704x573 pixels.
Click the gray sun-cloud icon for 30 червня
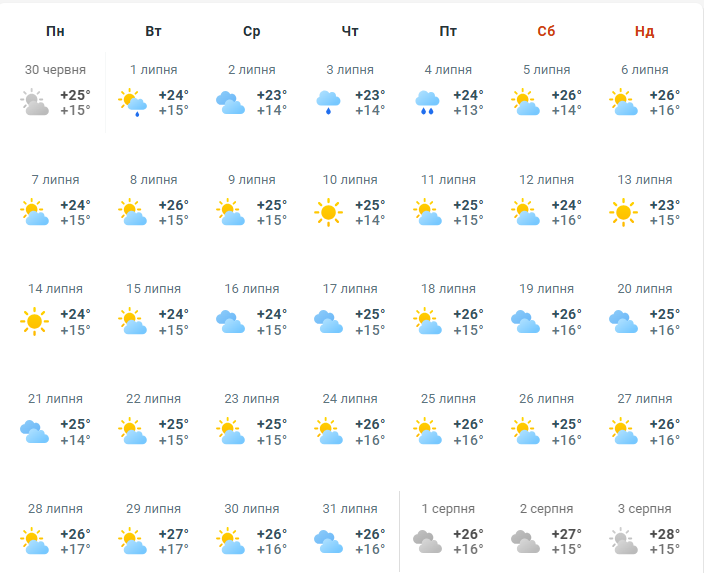[35, 103]
